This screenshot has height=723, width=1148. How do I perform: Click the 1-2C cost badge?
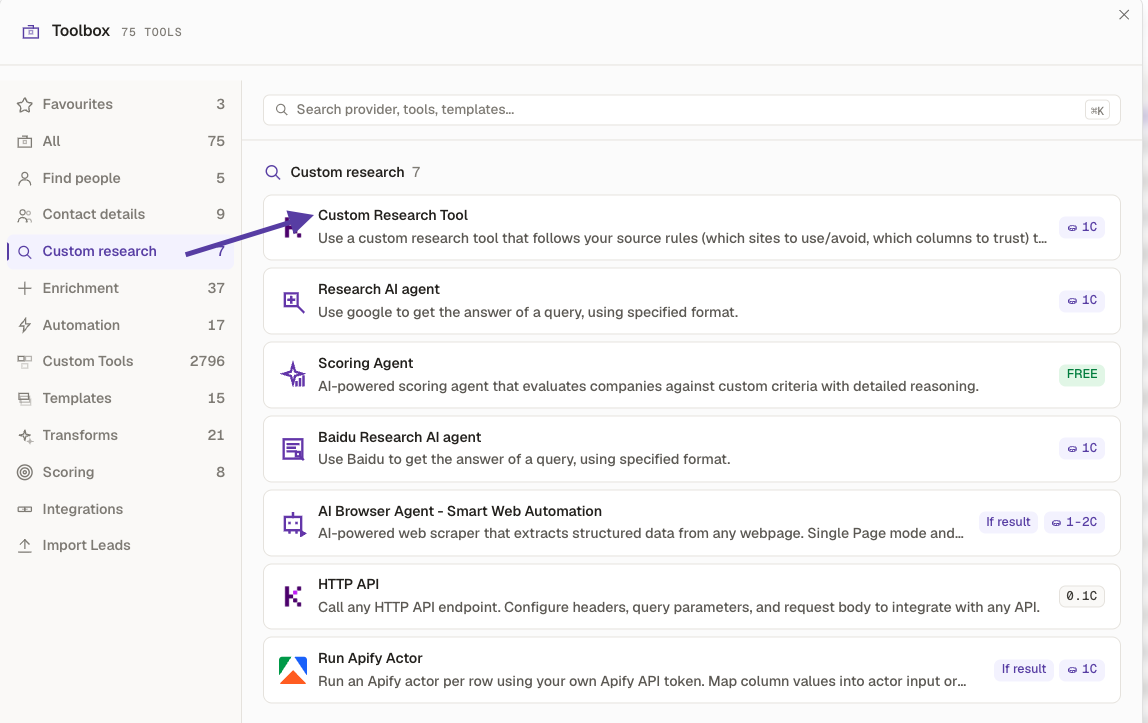[x=1074, y=522]
